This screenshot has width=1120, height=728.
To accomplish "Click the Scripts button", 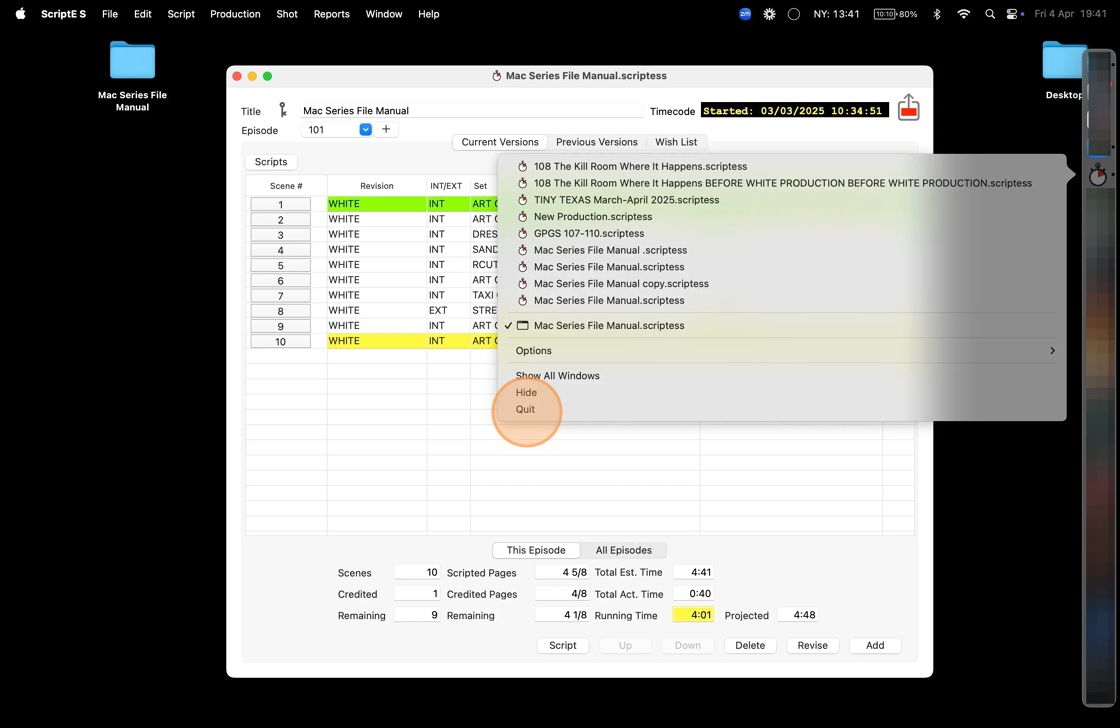I will [x=271, y=162].
